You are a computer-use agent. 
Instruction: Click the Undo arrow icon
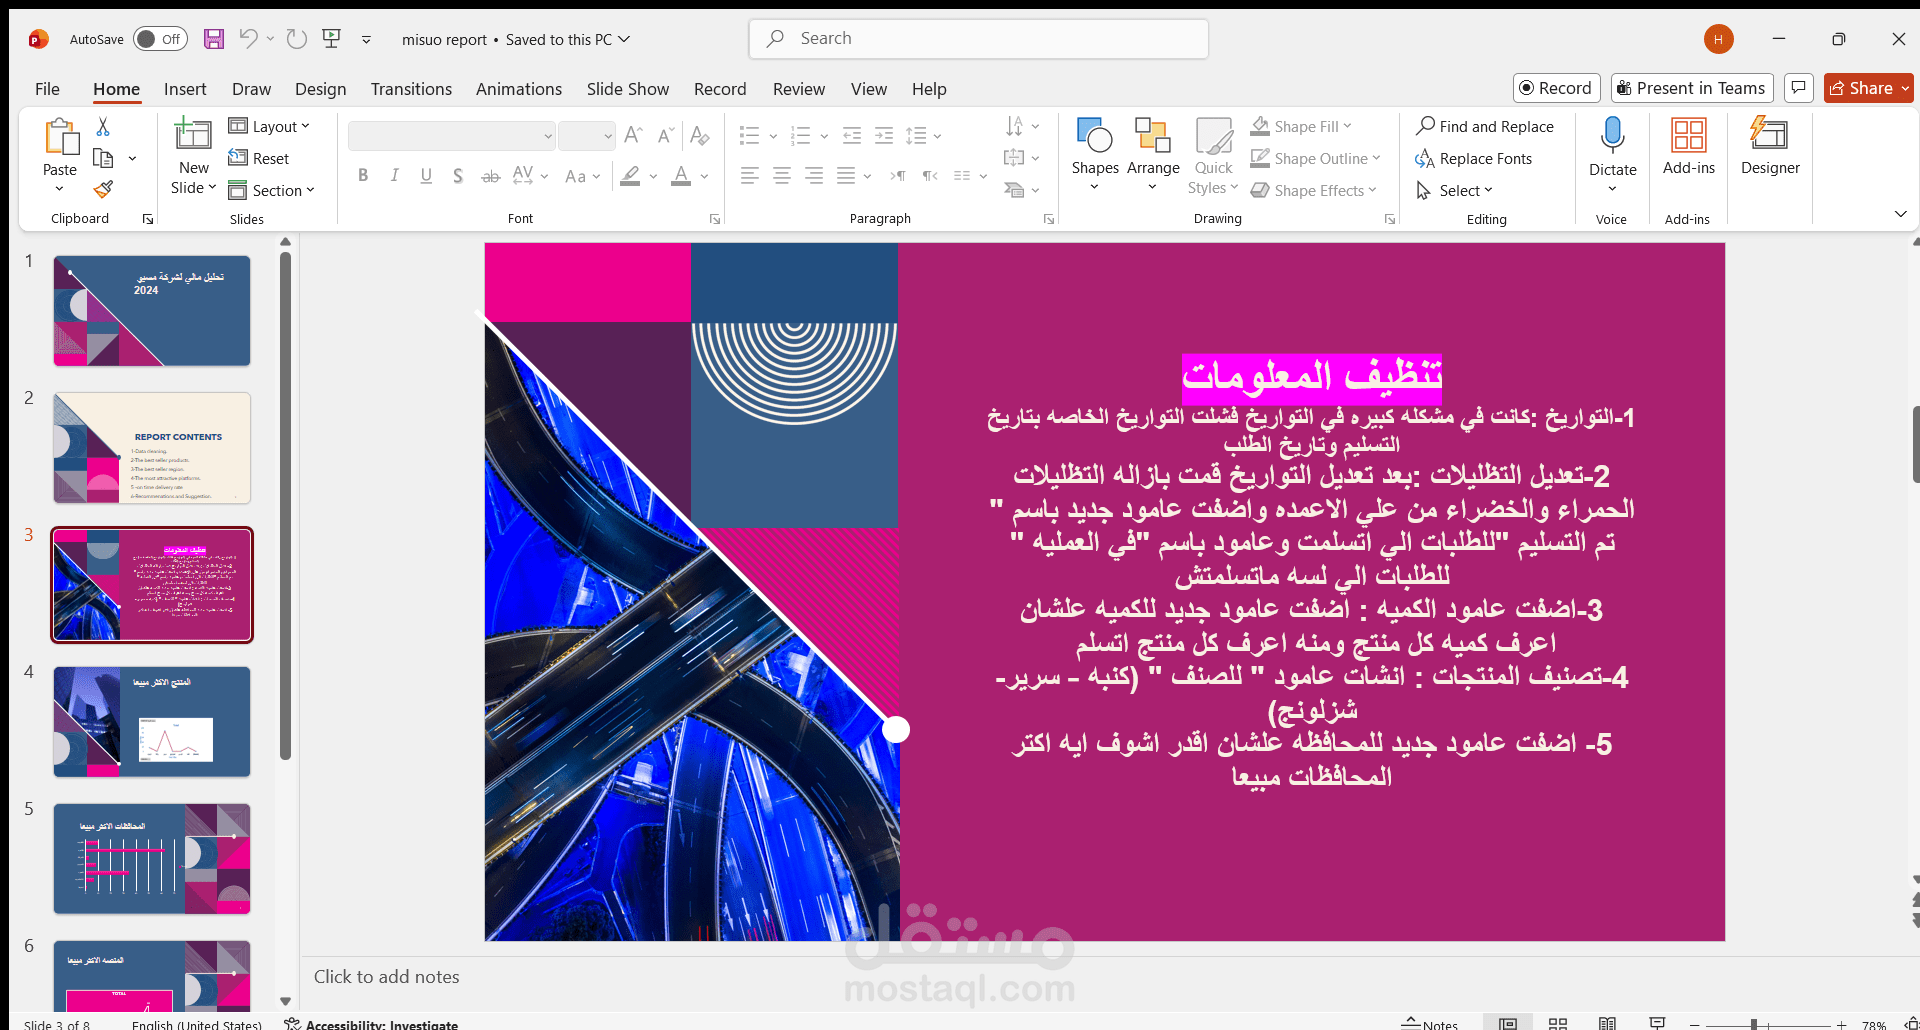pos(248,39)
